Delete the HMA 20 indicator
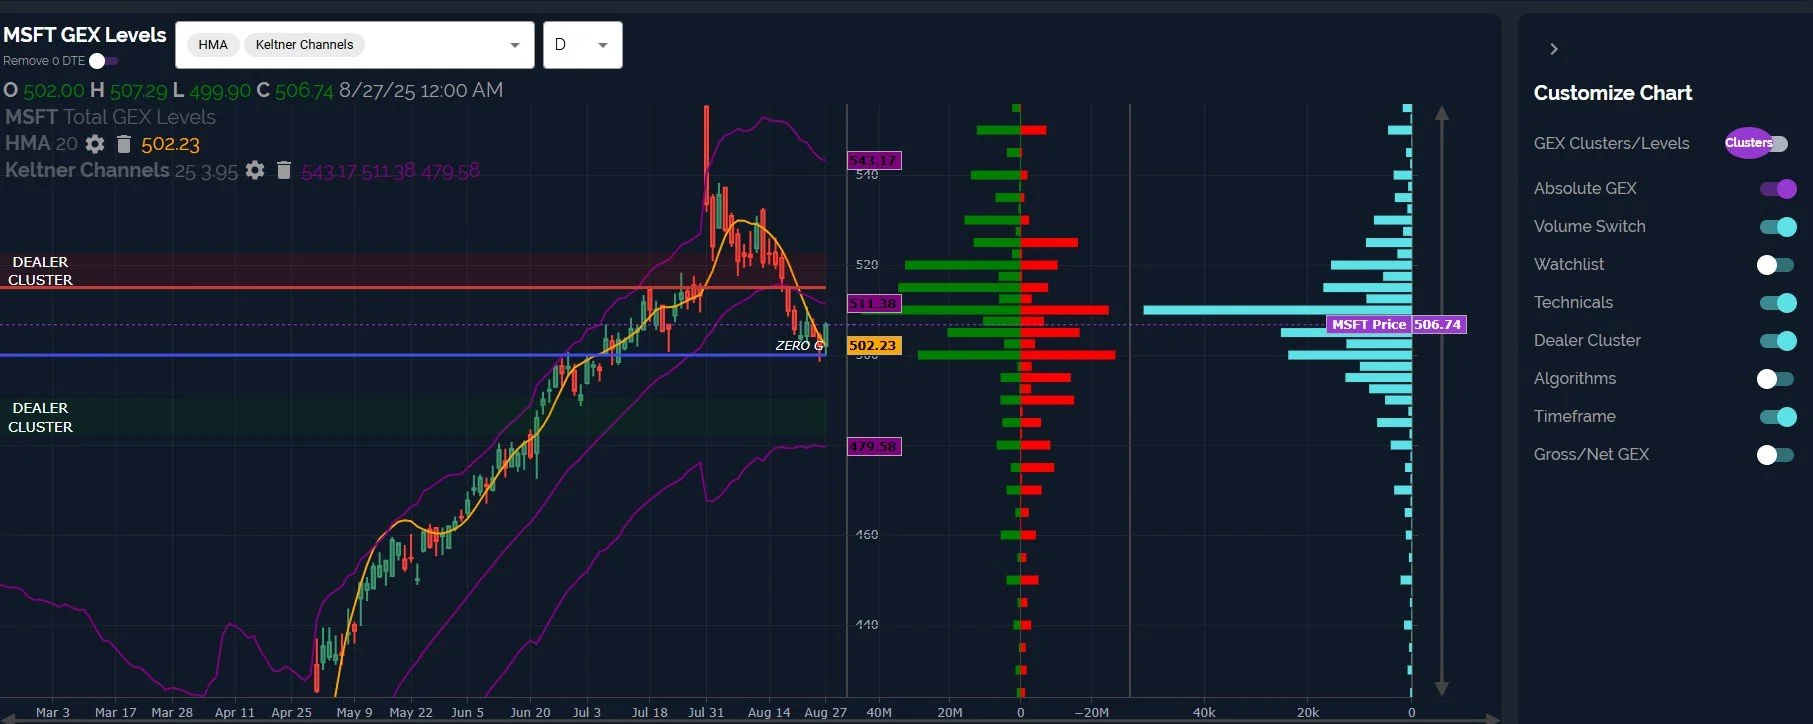Viewport: 1813px width, 724px height. pos(124,144)
